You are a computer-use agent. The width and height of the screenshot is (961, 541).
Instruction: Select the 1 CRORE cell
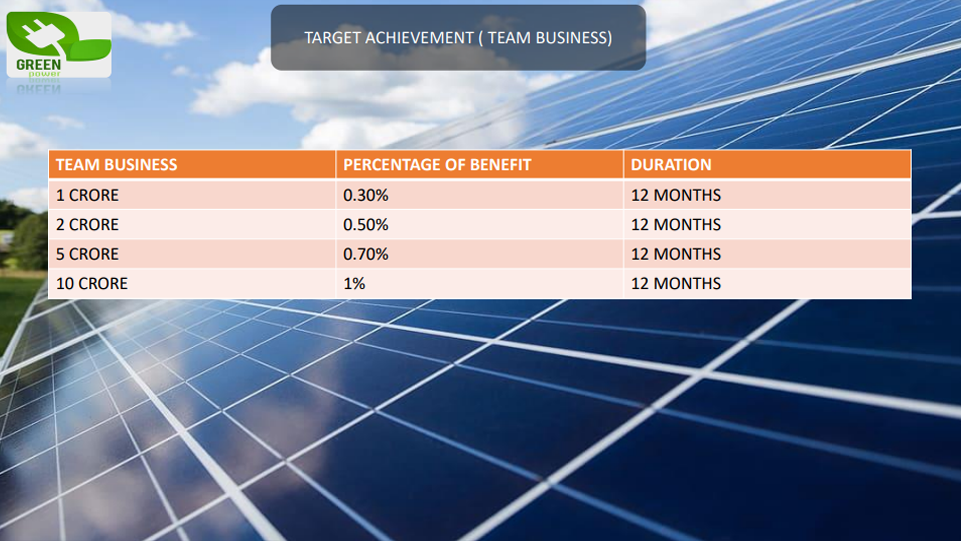pyautogui.click(x=87, y=195)
